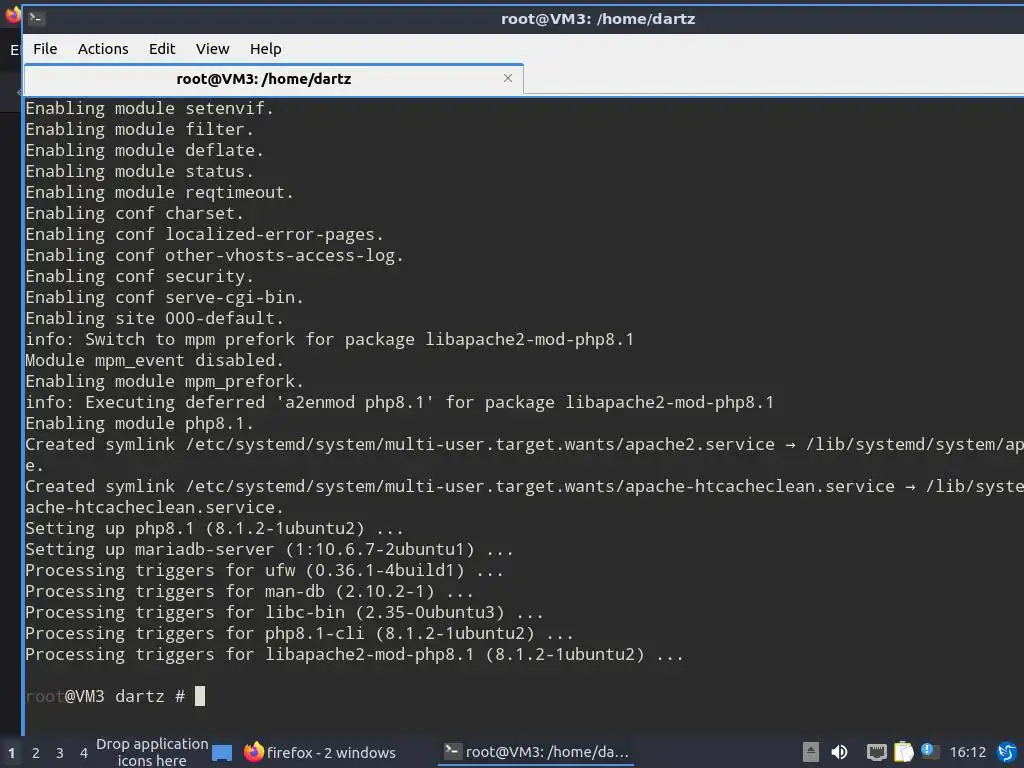Click the 'Setting up mariadb-server' line
The image size is (1024, 768).
(x=269, y=549)
